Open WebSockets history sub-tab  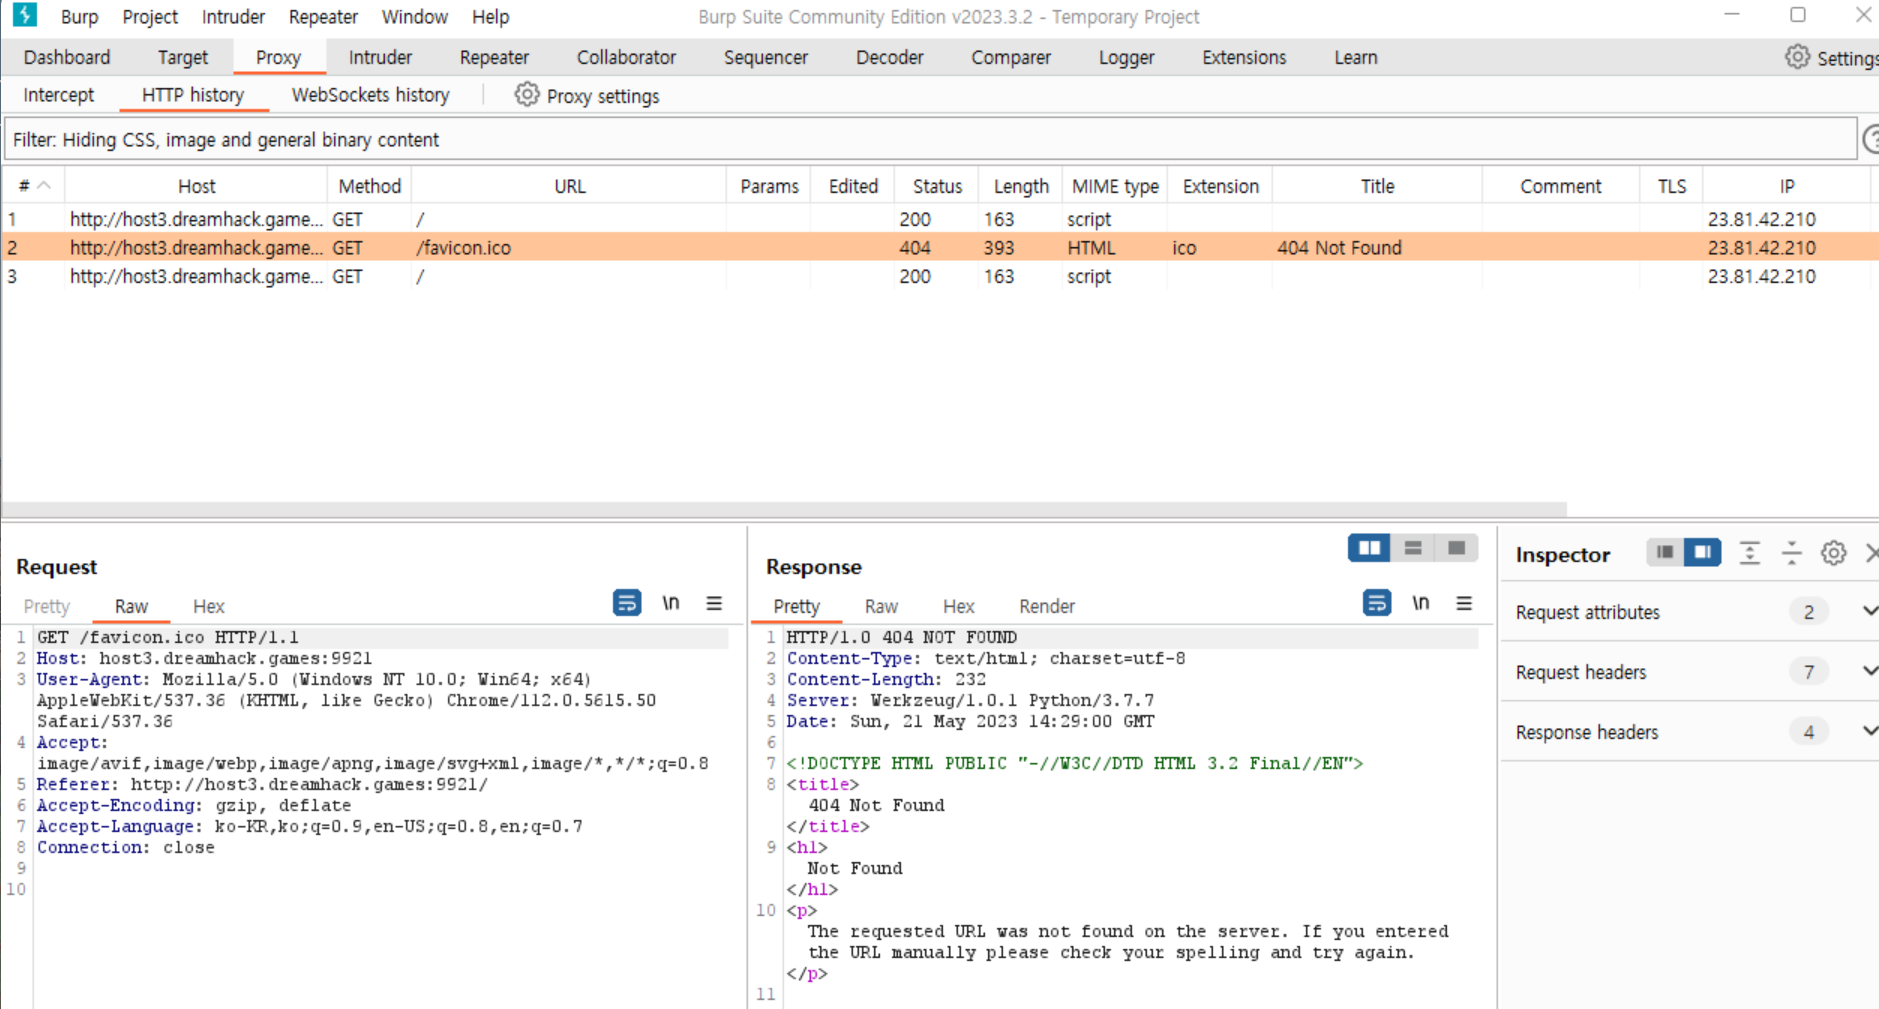pos(370,95)
